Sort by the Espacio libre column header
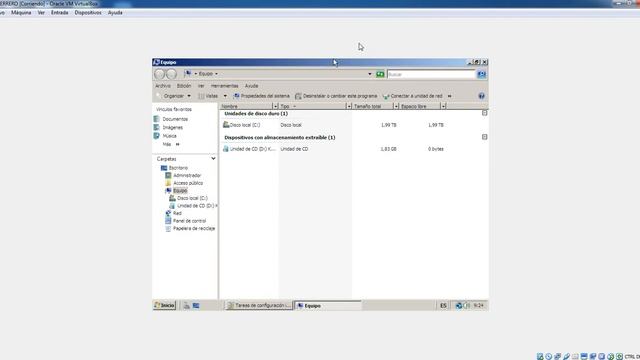 coord(420,106)
